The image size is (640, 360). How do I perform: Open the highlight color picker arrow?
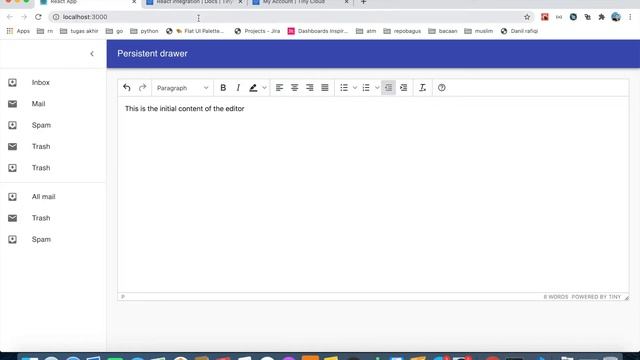(264, 88)
